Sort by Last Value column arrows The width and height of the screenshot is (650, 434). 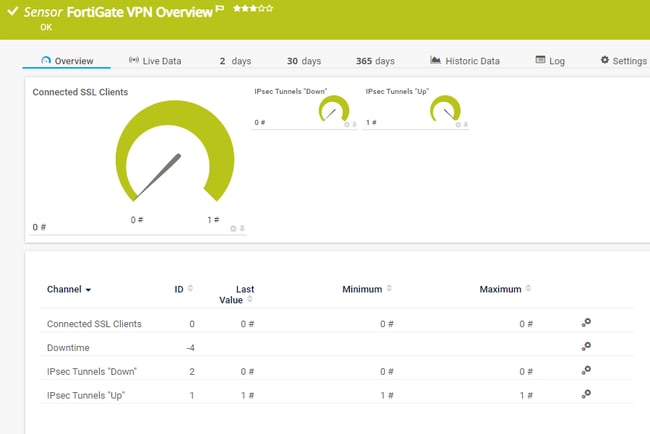pyautogui.click(x=250, y=299)
